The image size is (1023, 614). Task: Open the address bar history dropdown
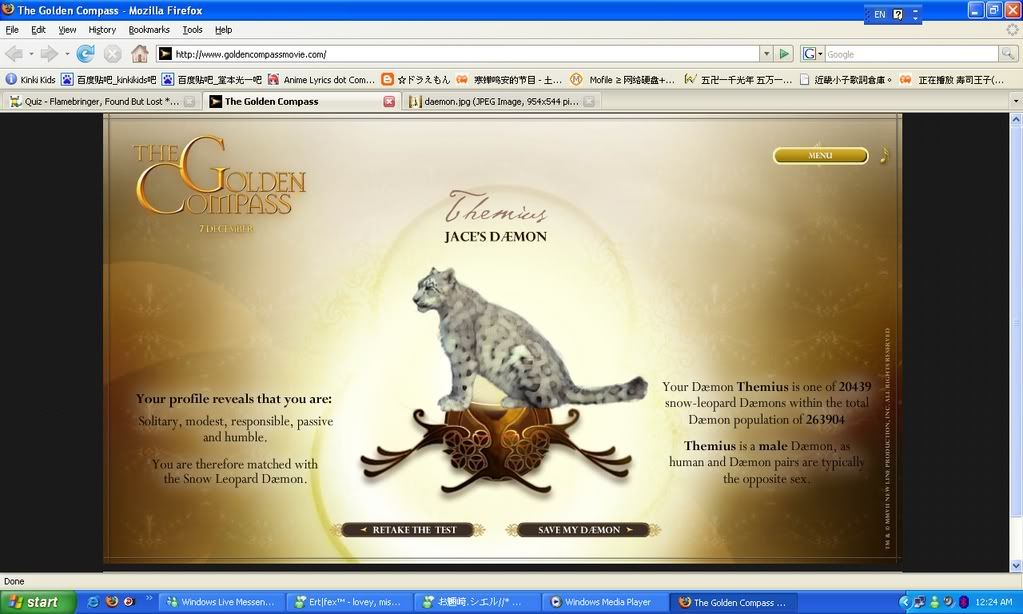click(x=766, y=54)
